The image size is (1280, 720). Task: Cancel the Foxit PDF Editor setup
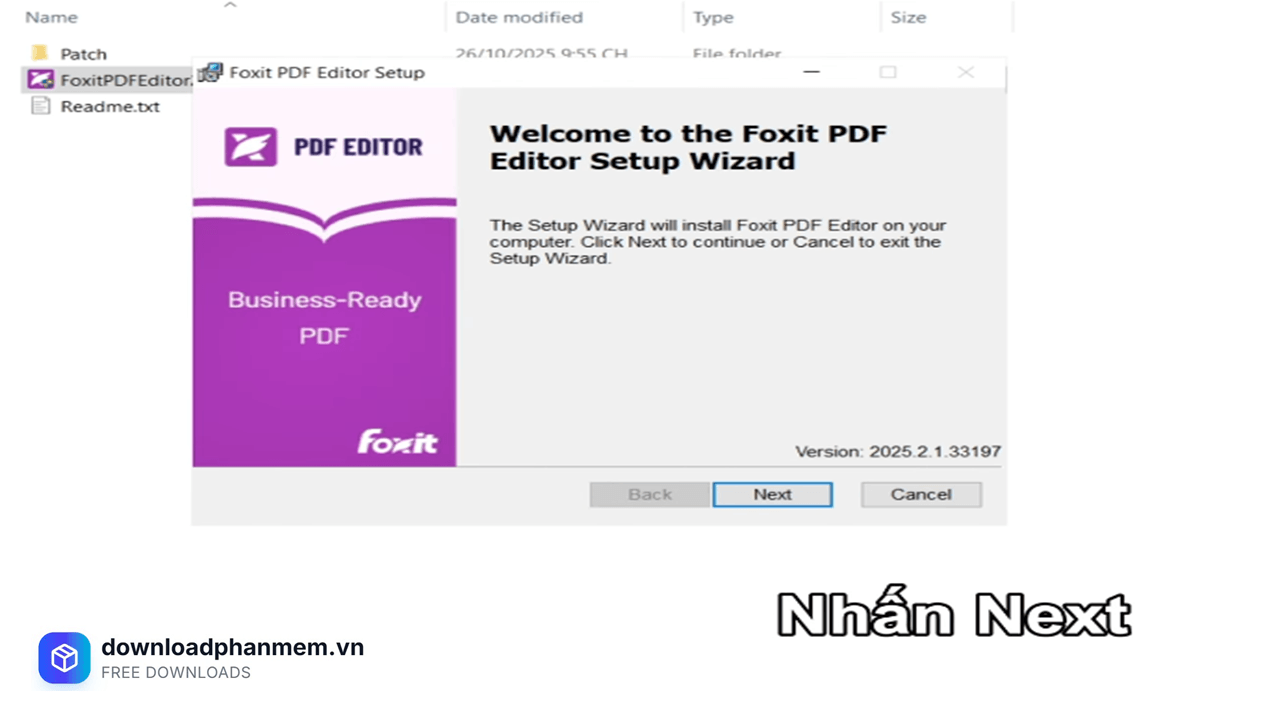pos(920,494)
